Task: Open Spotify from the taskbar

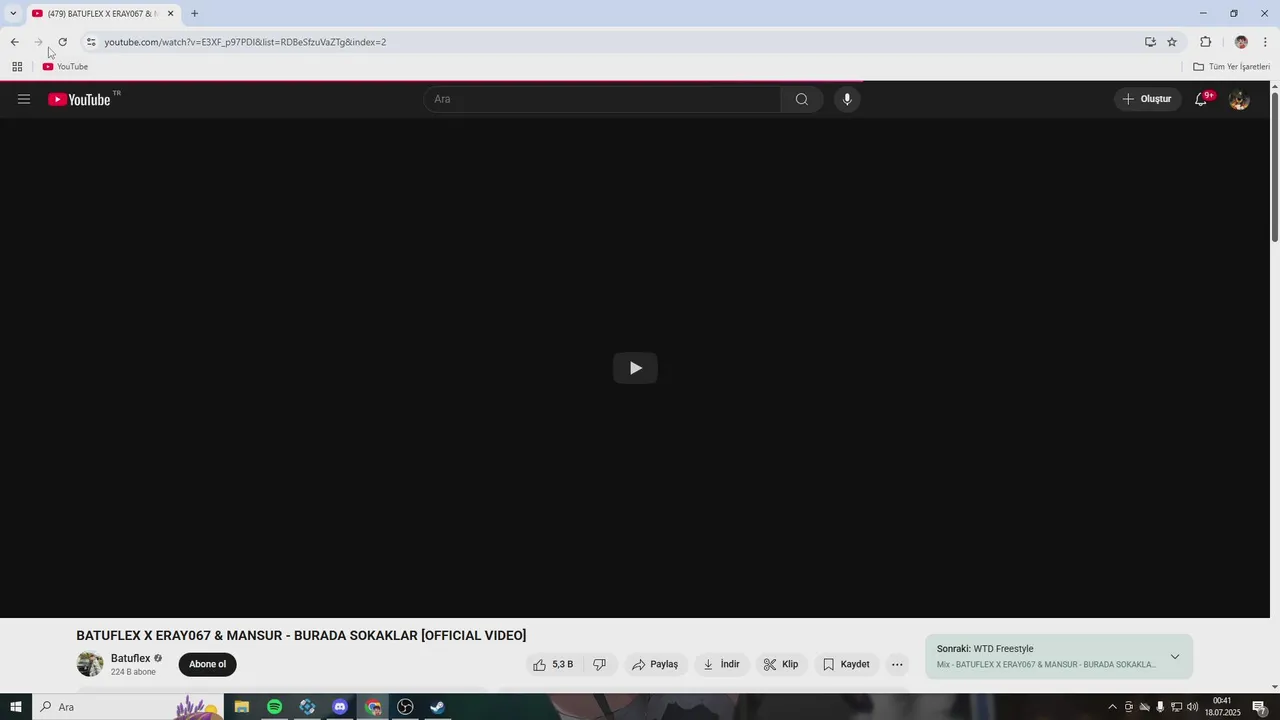Action: coord(274,707)
